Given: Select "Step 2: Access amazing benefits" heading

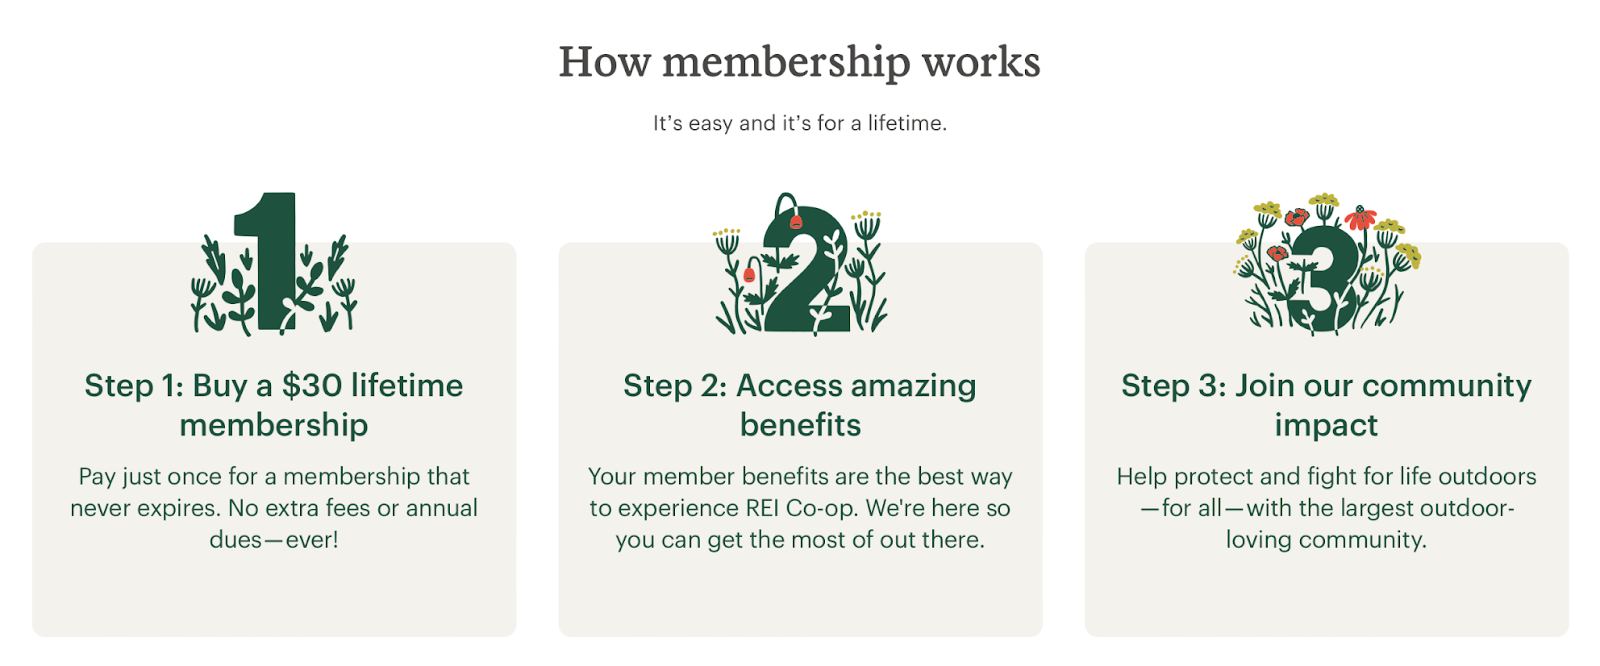Looking at the screenshot, I should click(x=799, y=405).
